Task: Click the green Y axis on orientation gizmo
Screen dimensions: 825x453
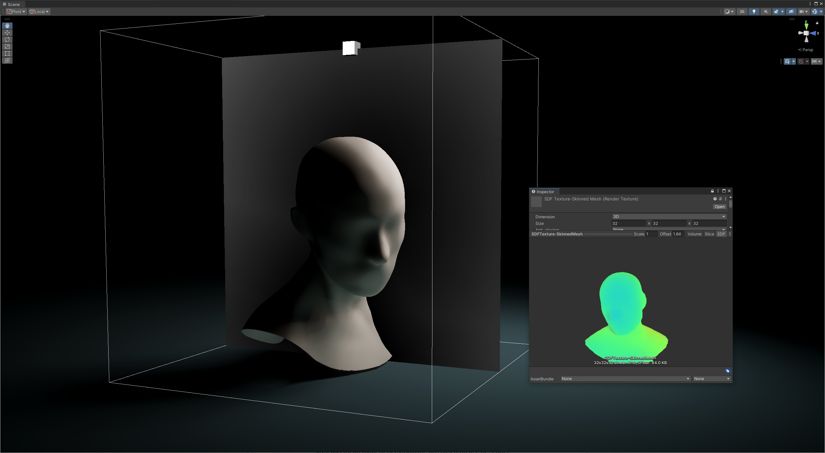Action: coord(806,24)
